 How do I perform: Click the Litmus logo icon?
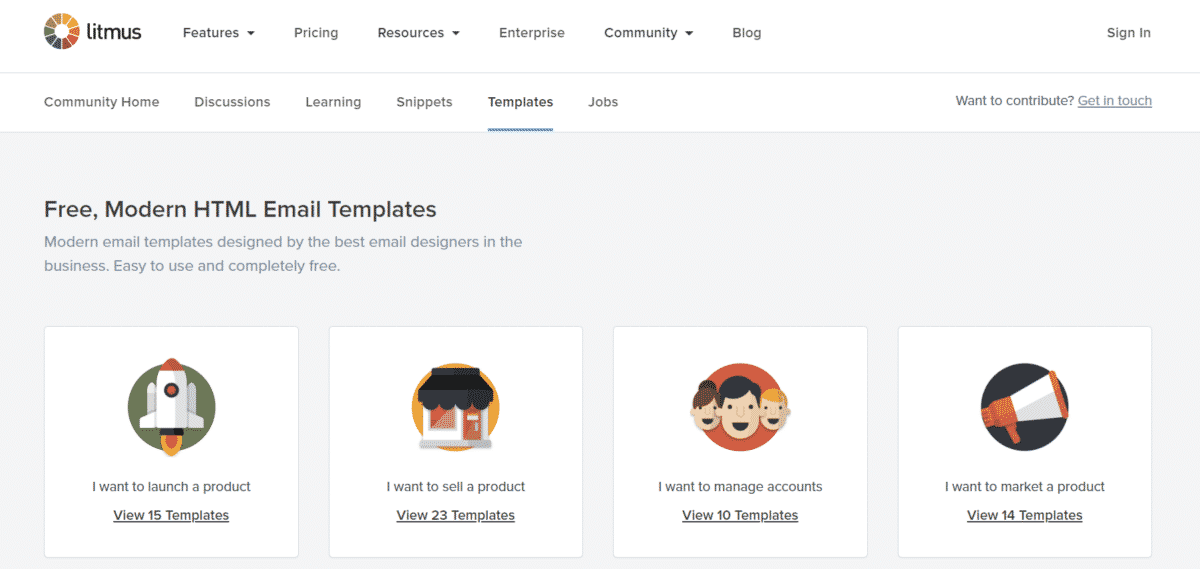[x=63, y=32]
